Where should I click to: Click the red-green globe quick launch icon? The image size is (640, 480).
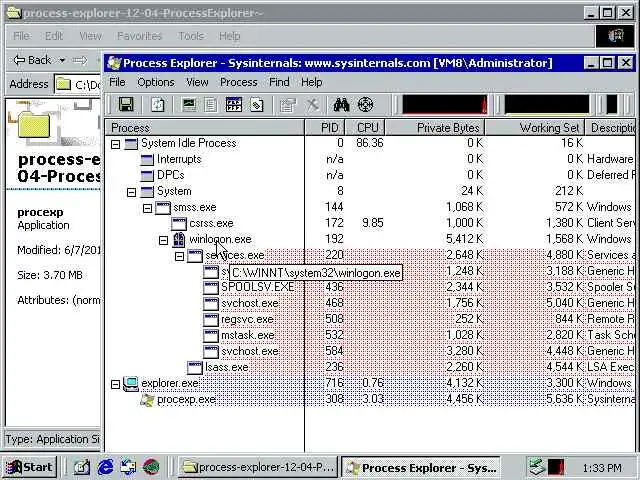point(151,467)
